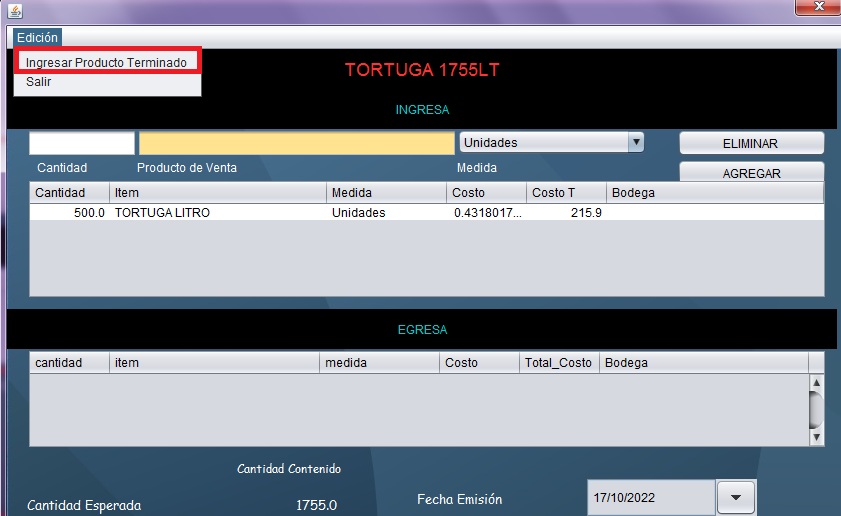The width and height of the screenshot is (841, 516).
Task: Open the Edición menu
Action: click(x=37, y=37)
